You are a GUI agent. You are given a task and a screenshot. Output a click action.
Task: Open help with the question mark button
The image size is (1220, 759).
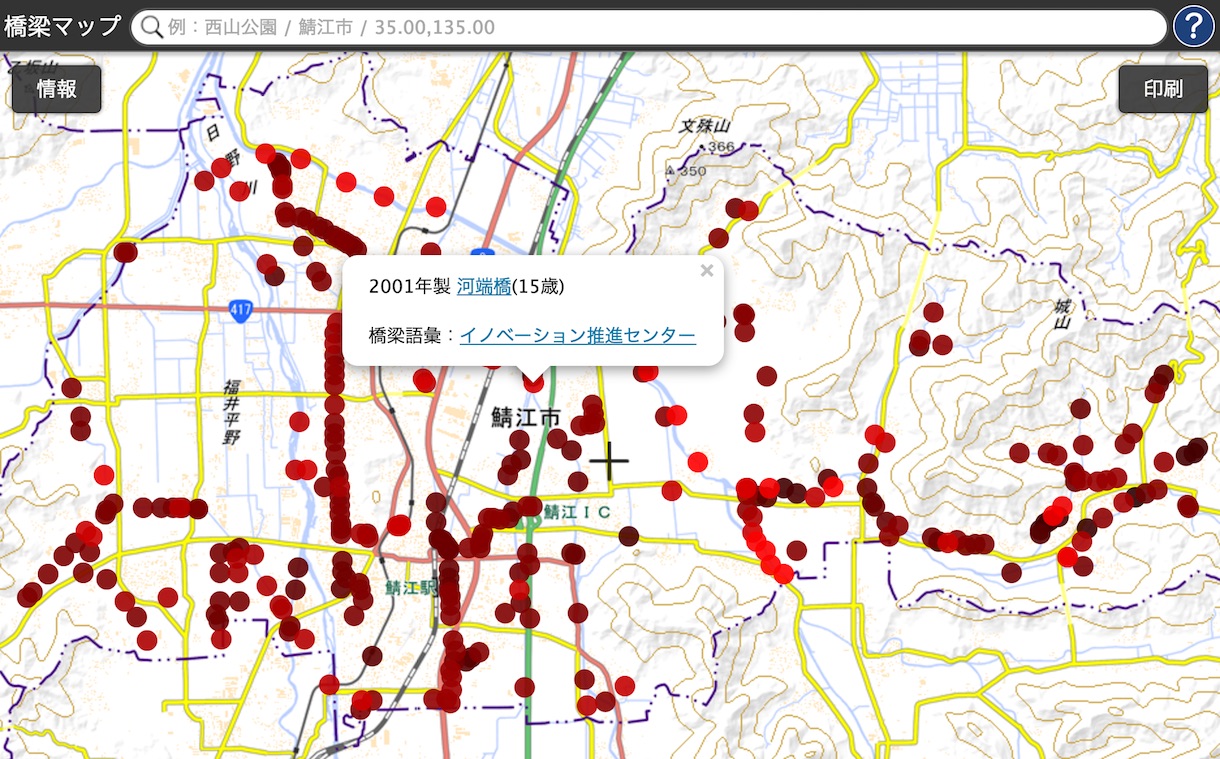[1193, 26]
